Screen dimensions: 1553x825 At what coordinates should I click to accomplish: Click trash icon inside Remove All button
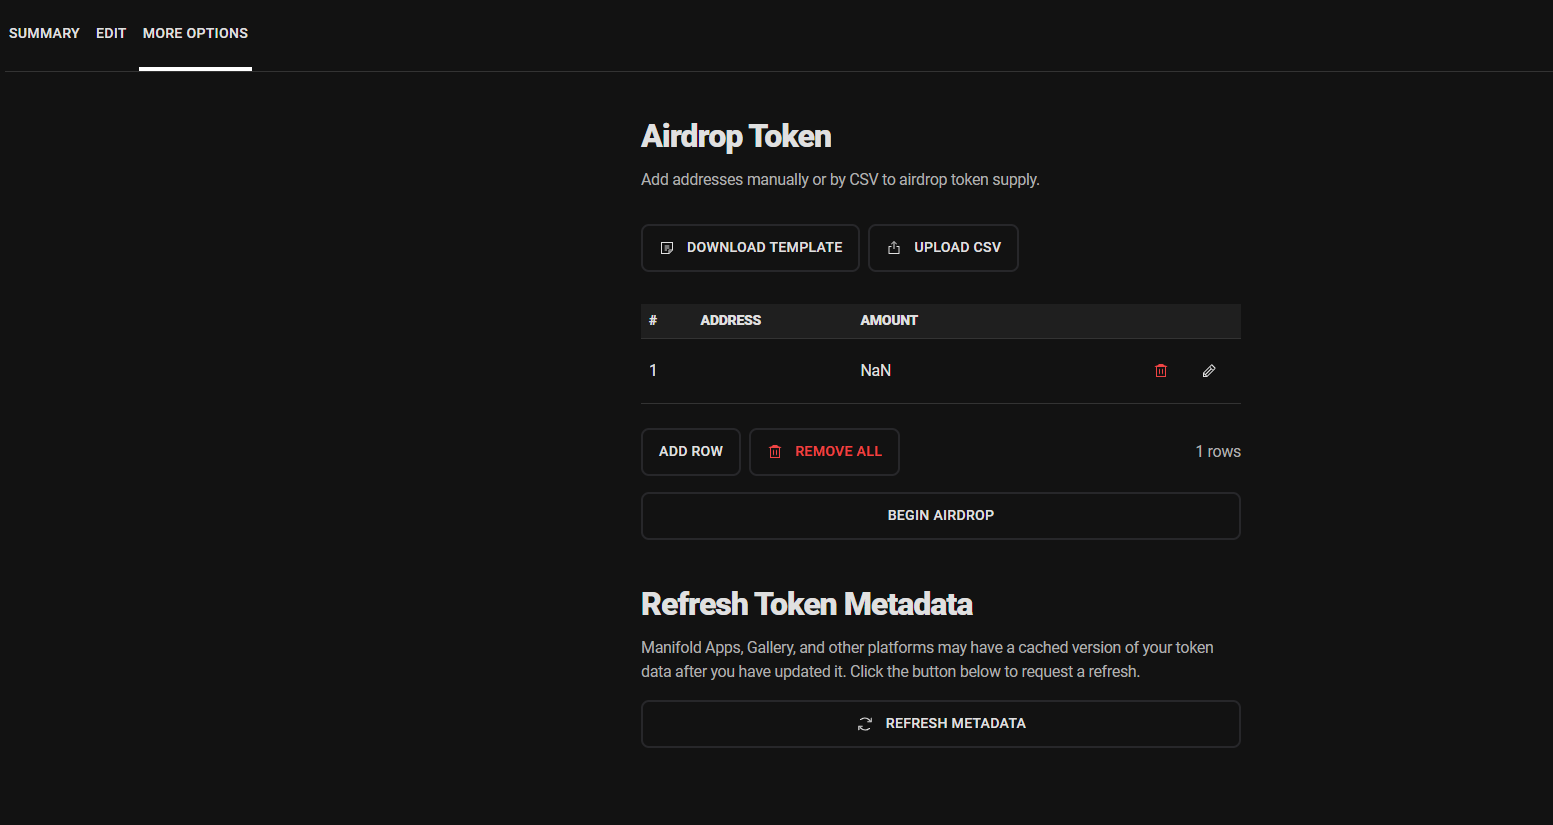point(775,452)
